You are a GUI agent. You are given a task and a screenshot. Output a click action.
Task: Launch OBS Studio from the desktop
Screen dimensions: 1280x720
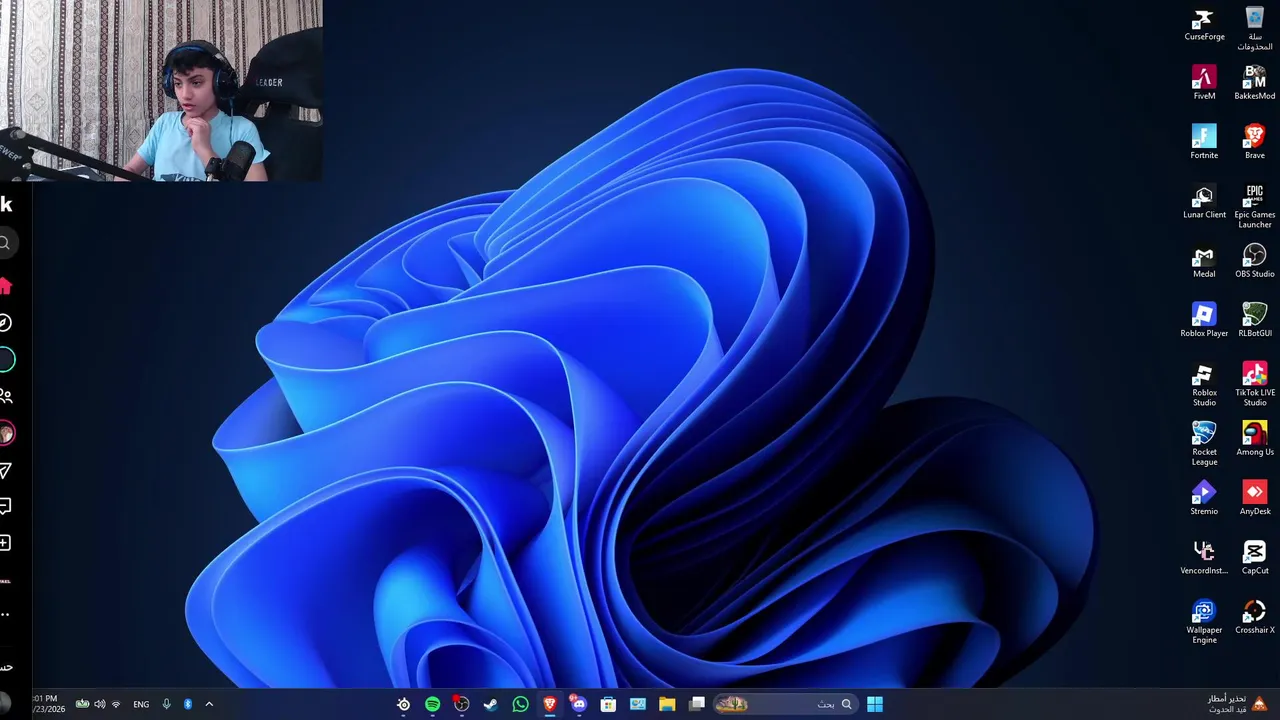point(1254,261)
